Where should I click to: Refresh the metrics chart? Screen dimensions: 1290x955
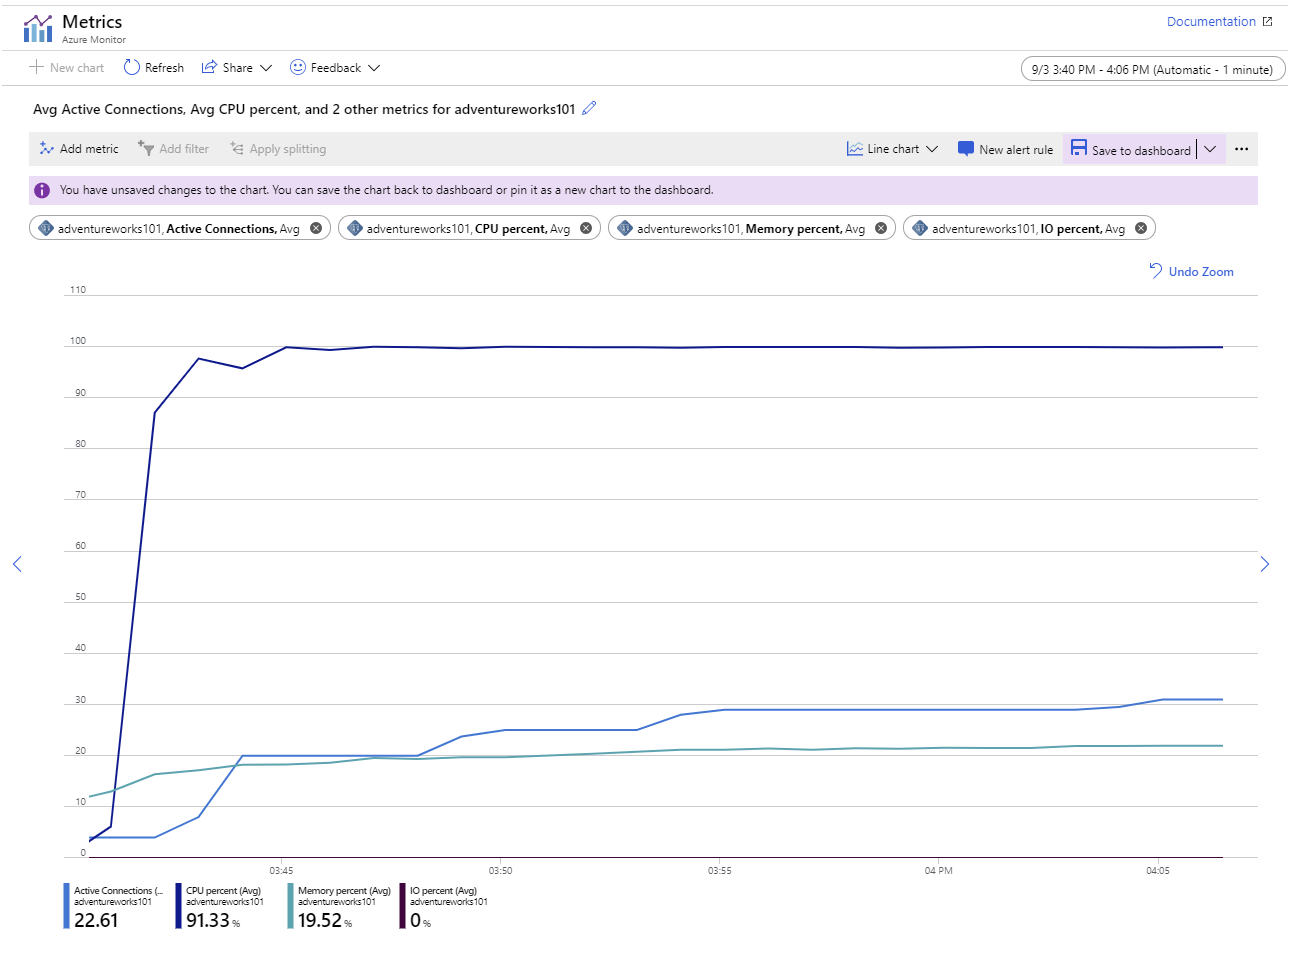click(154, 67)
